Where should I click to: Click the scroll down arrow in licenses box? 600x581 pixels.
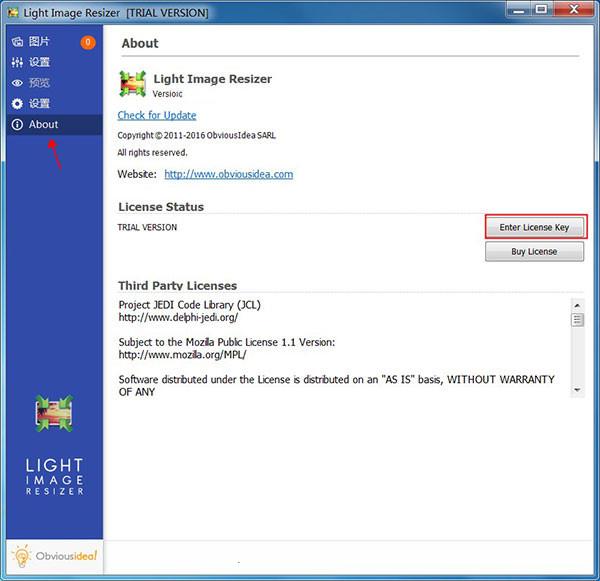(577, 390)
